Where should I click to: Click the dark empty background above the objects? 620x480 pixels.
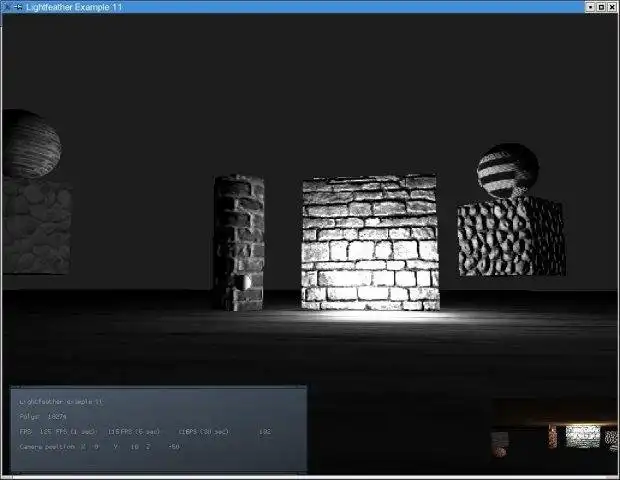(310, 80)
